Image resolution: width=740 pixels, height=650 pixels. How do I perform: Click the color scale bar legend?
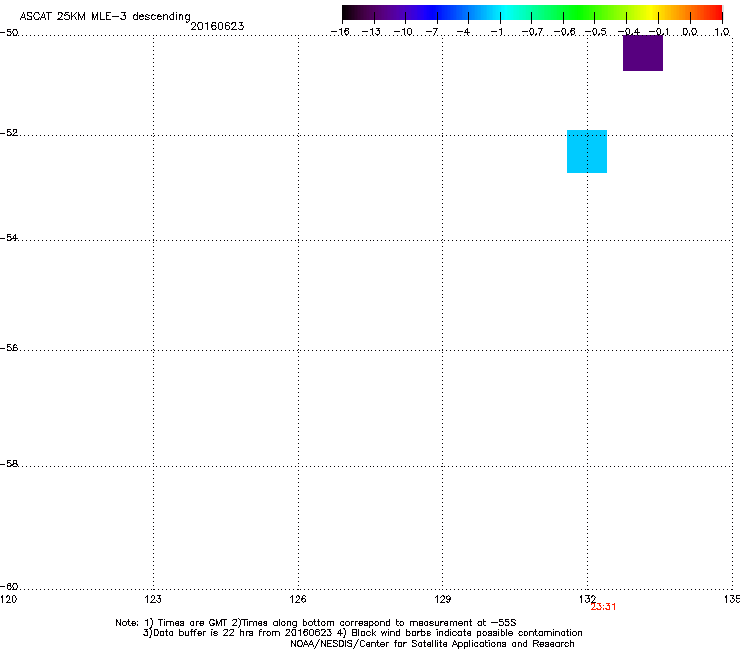tap(532, 13)
